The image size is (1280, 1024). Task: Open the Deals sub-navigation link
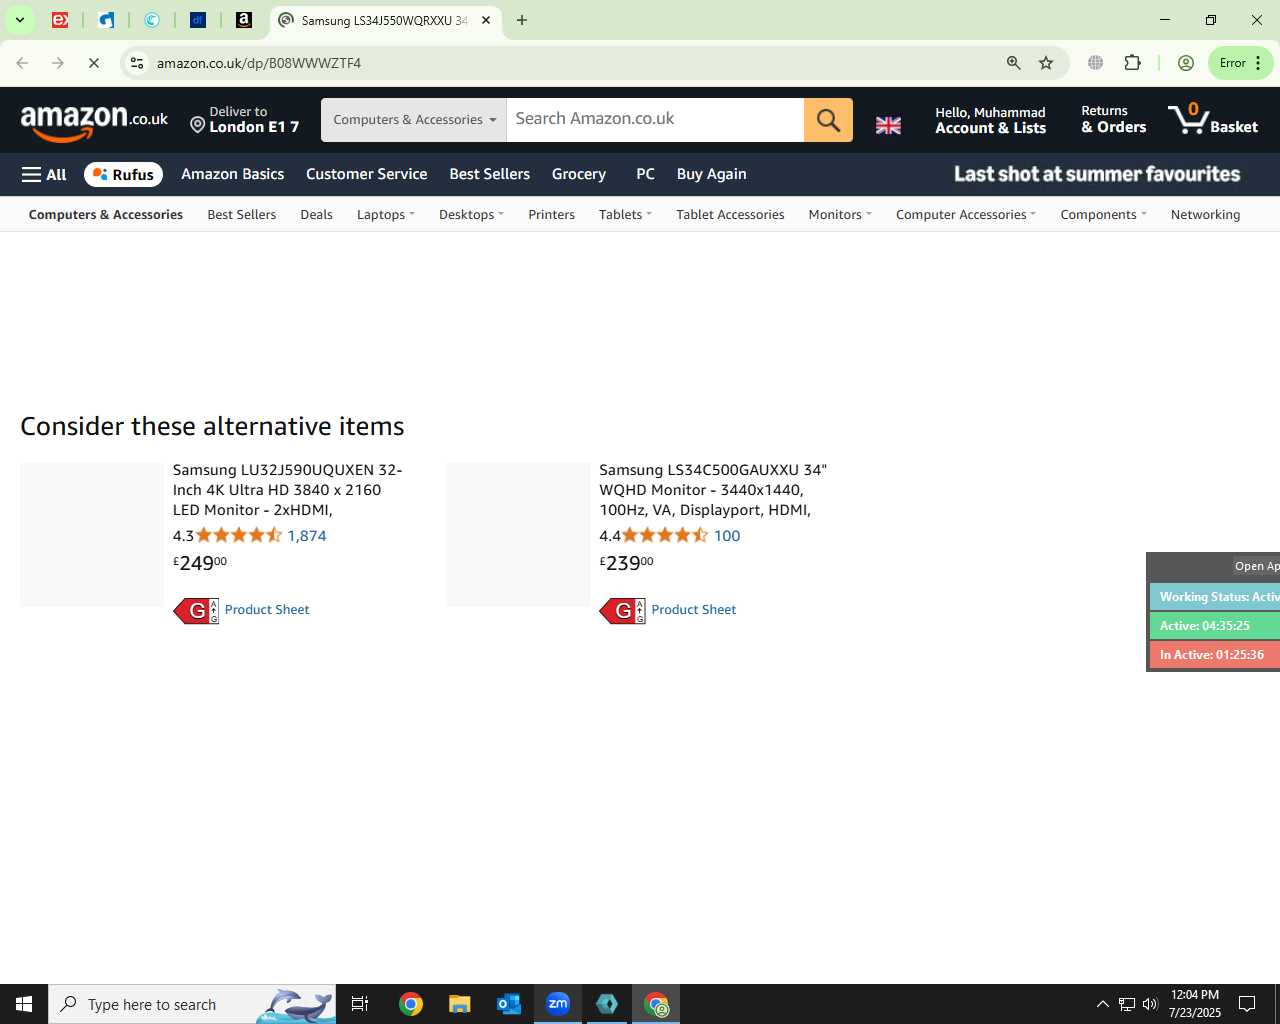(x=316, y=215)
